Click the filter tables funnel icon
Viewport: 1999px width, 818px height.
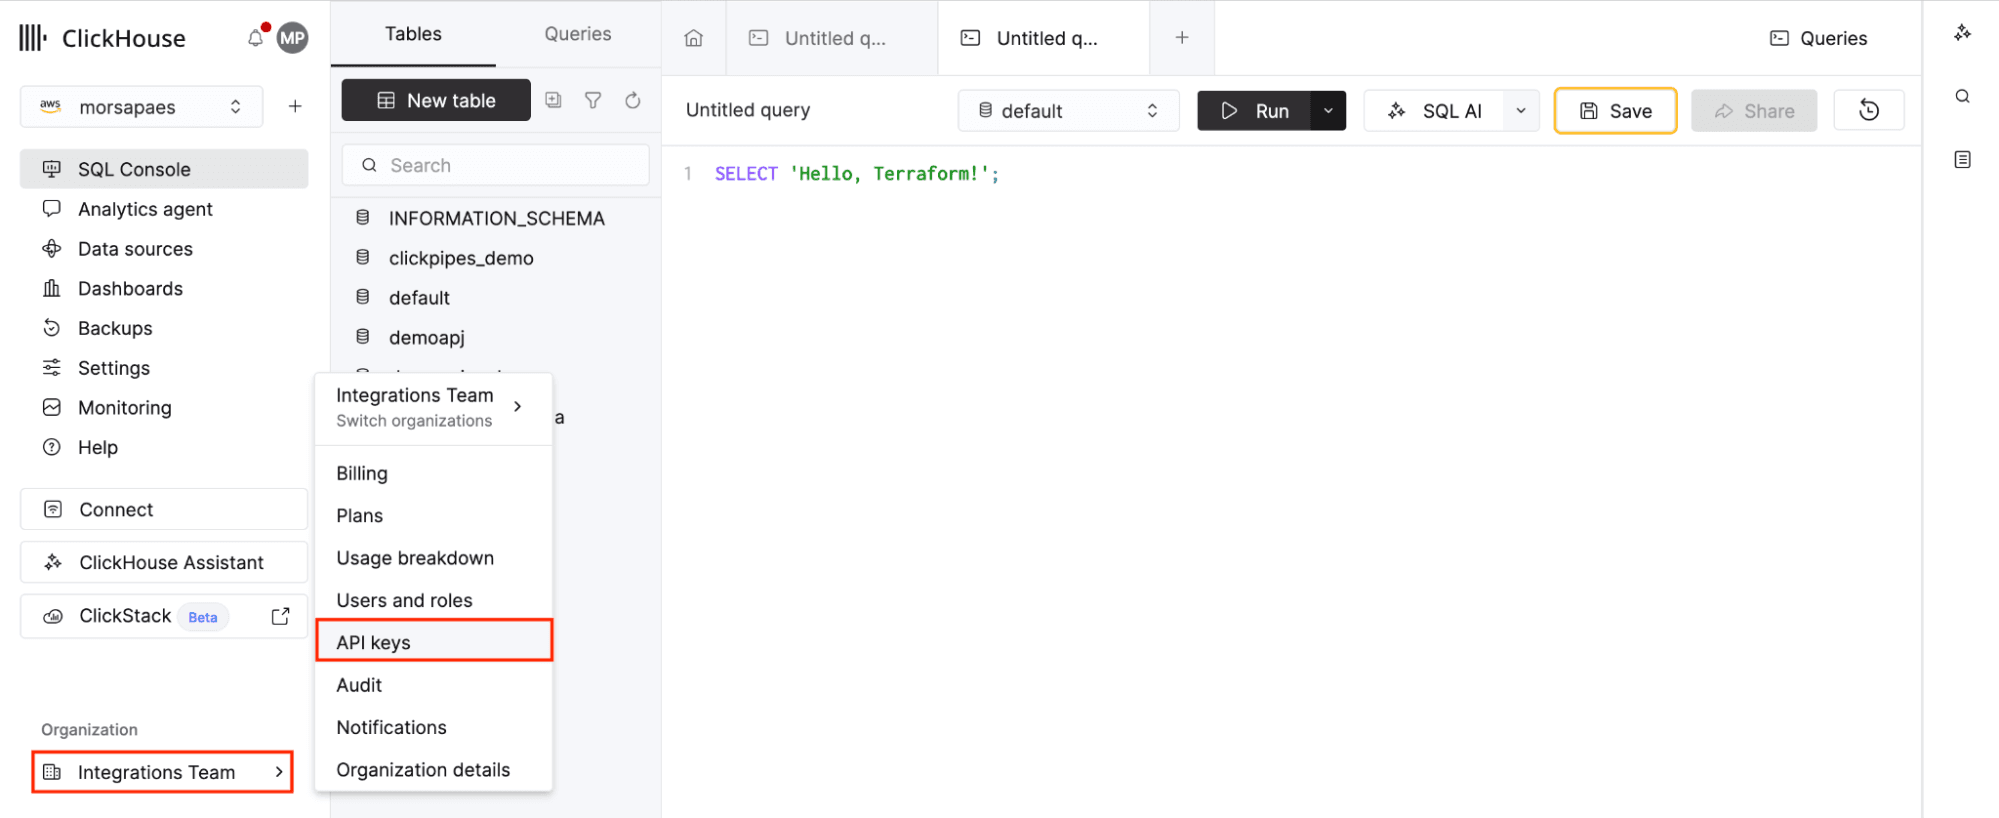(593, 100)
